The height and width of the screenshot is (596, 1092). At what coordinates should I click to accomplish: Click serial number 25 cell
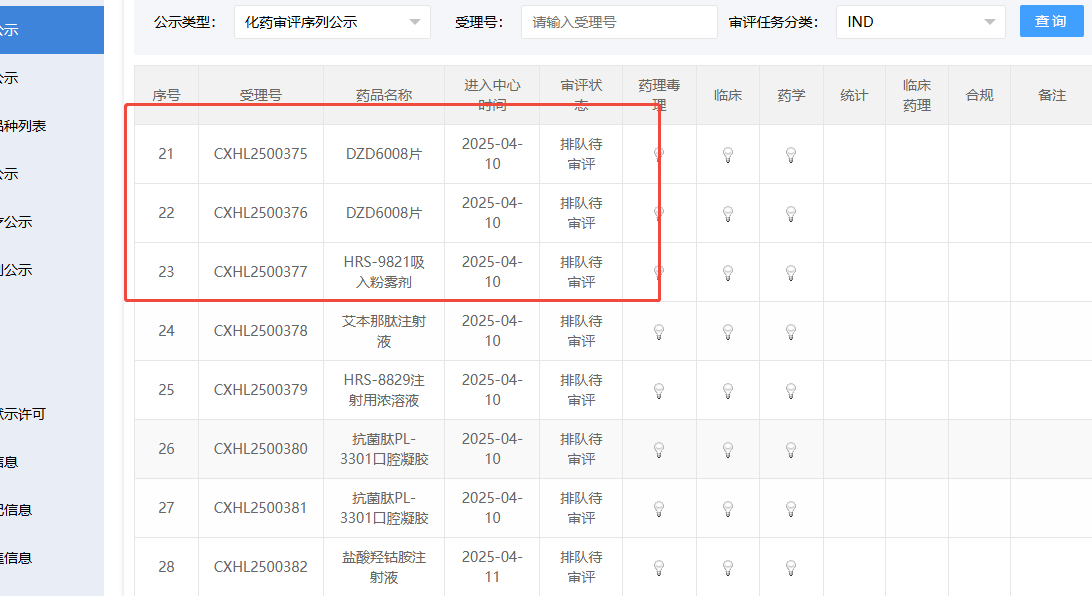click(x=166, y=390)
